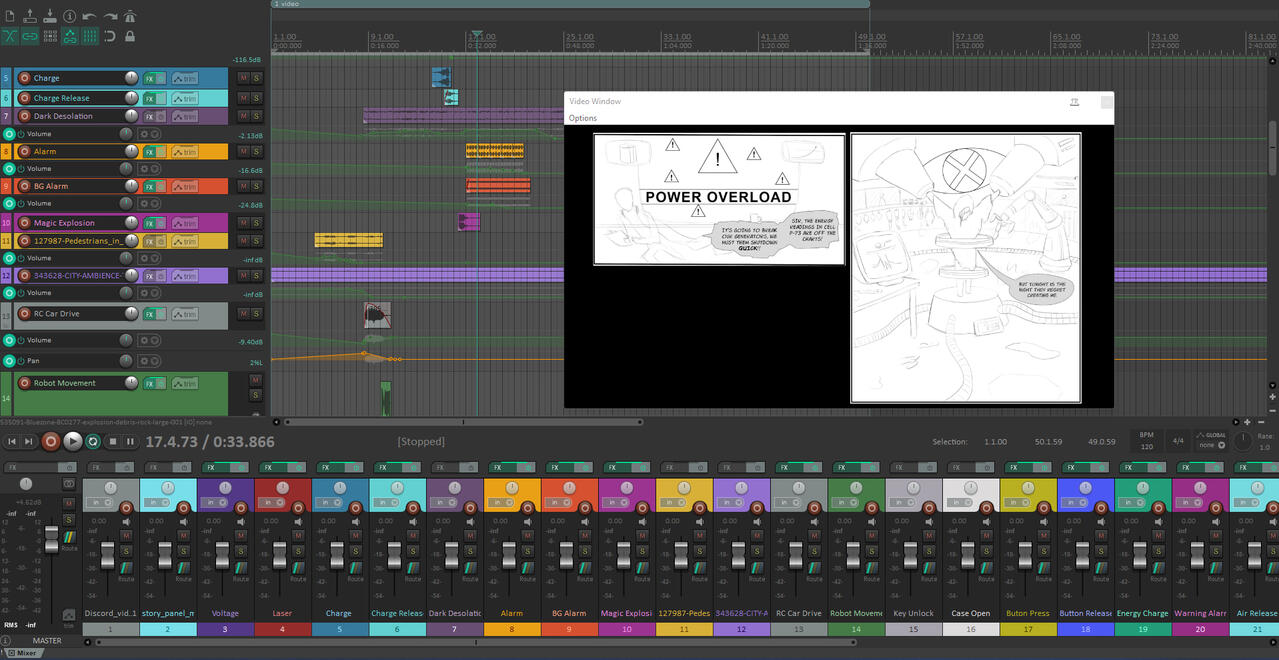
Task: Mute the Dark Desolation track
Action: [242, 116]
